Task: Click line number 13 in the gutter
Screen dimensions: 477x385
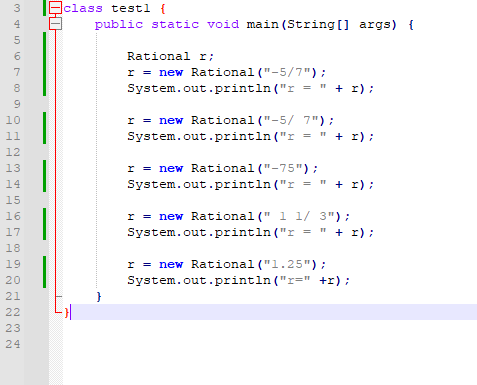Action: (x=13, y=168)
